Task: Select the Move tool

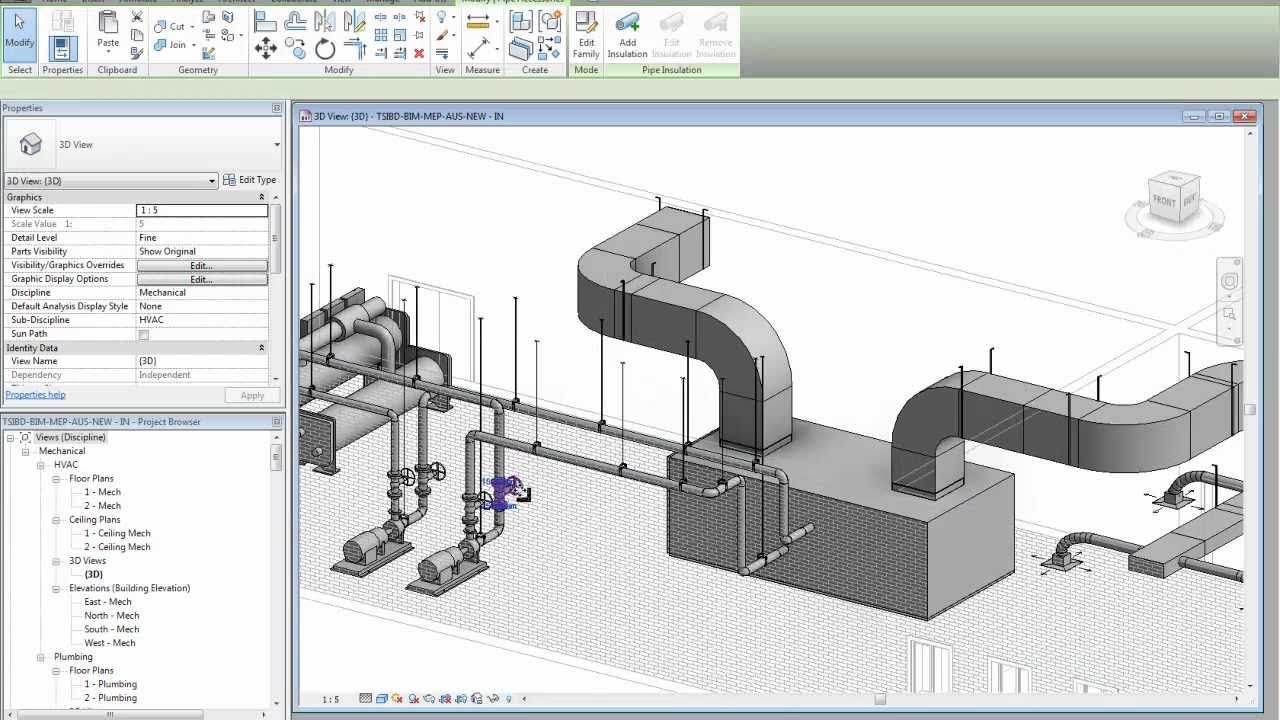Action: pos(265,48)
